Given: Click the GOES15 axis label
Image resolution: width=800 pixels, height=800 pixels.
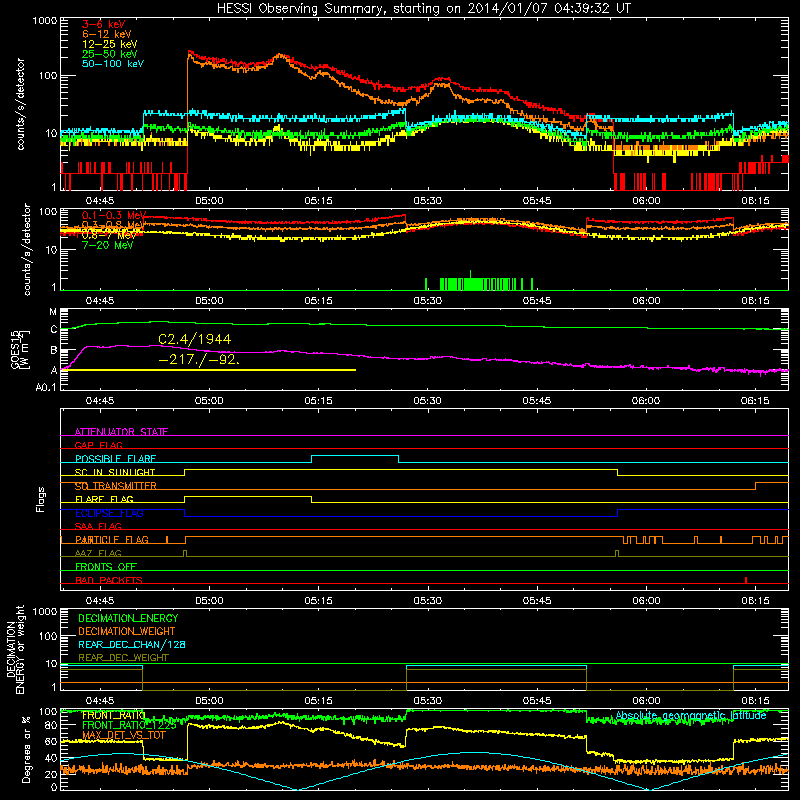Looking at the screenshot, I should tap(20, 349).
